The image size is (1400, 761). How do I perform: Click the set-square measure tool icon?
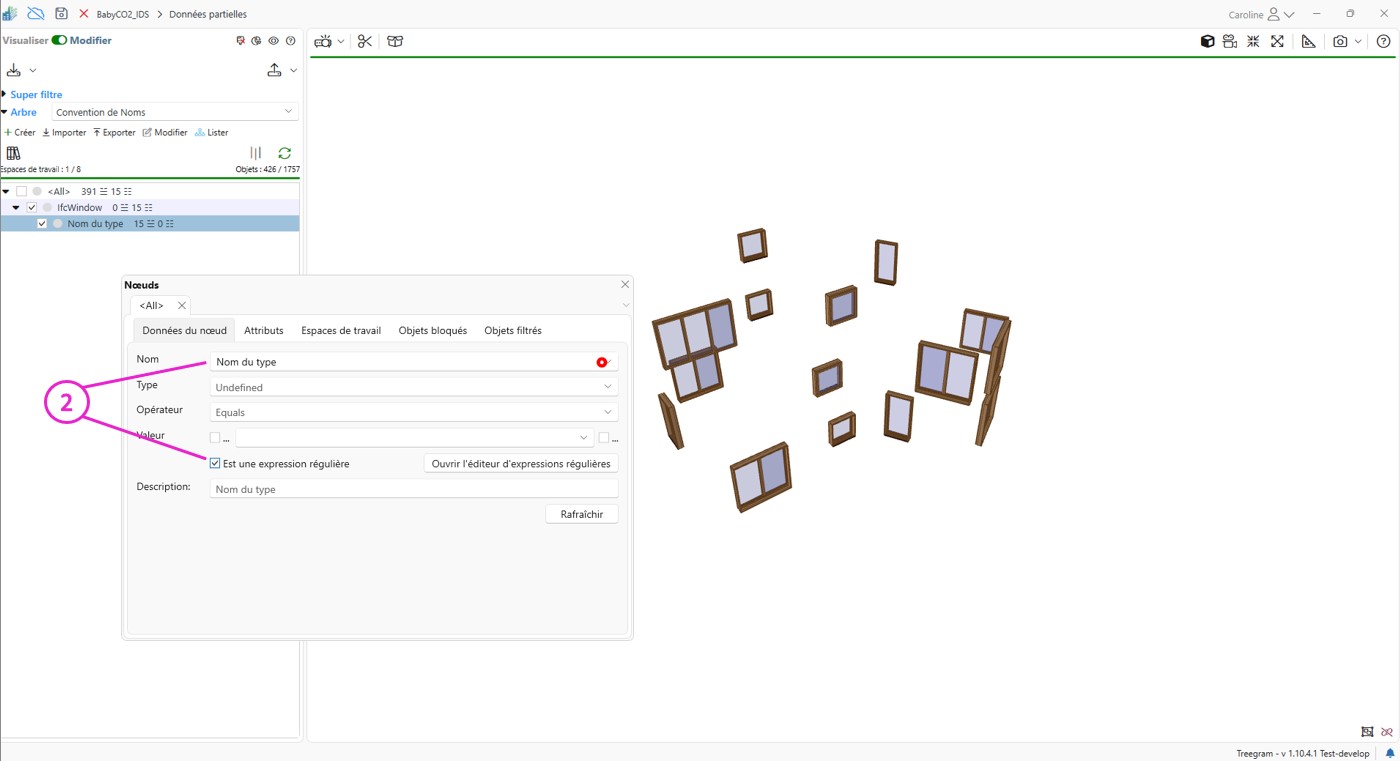click(1308, 41)
